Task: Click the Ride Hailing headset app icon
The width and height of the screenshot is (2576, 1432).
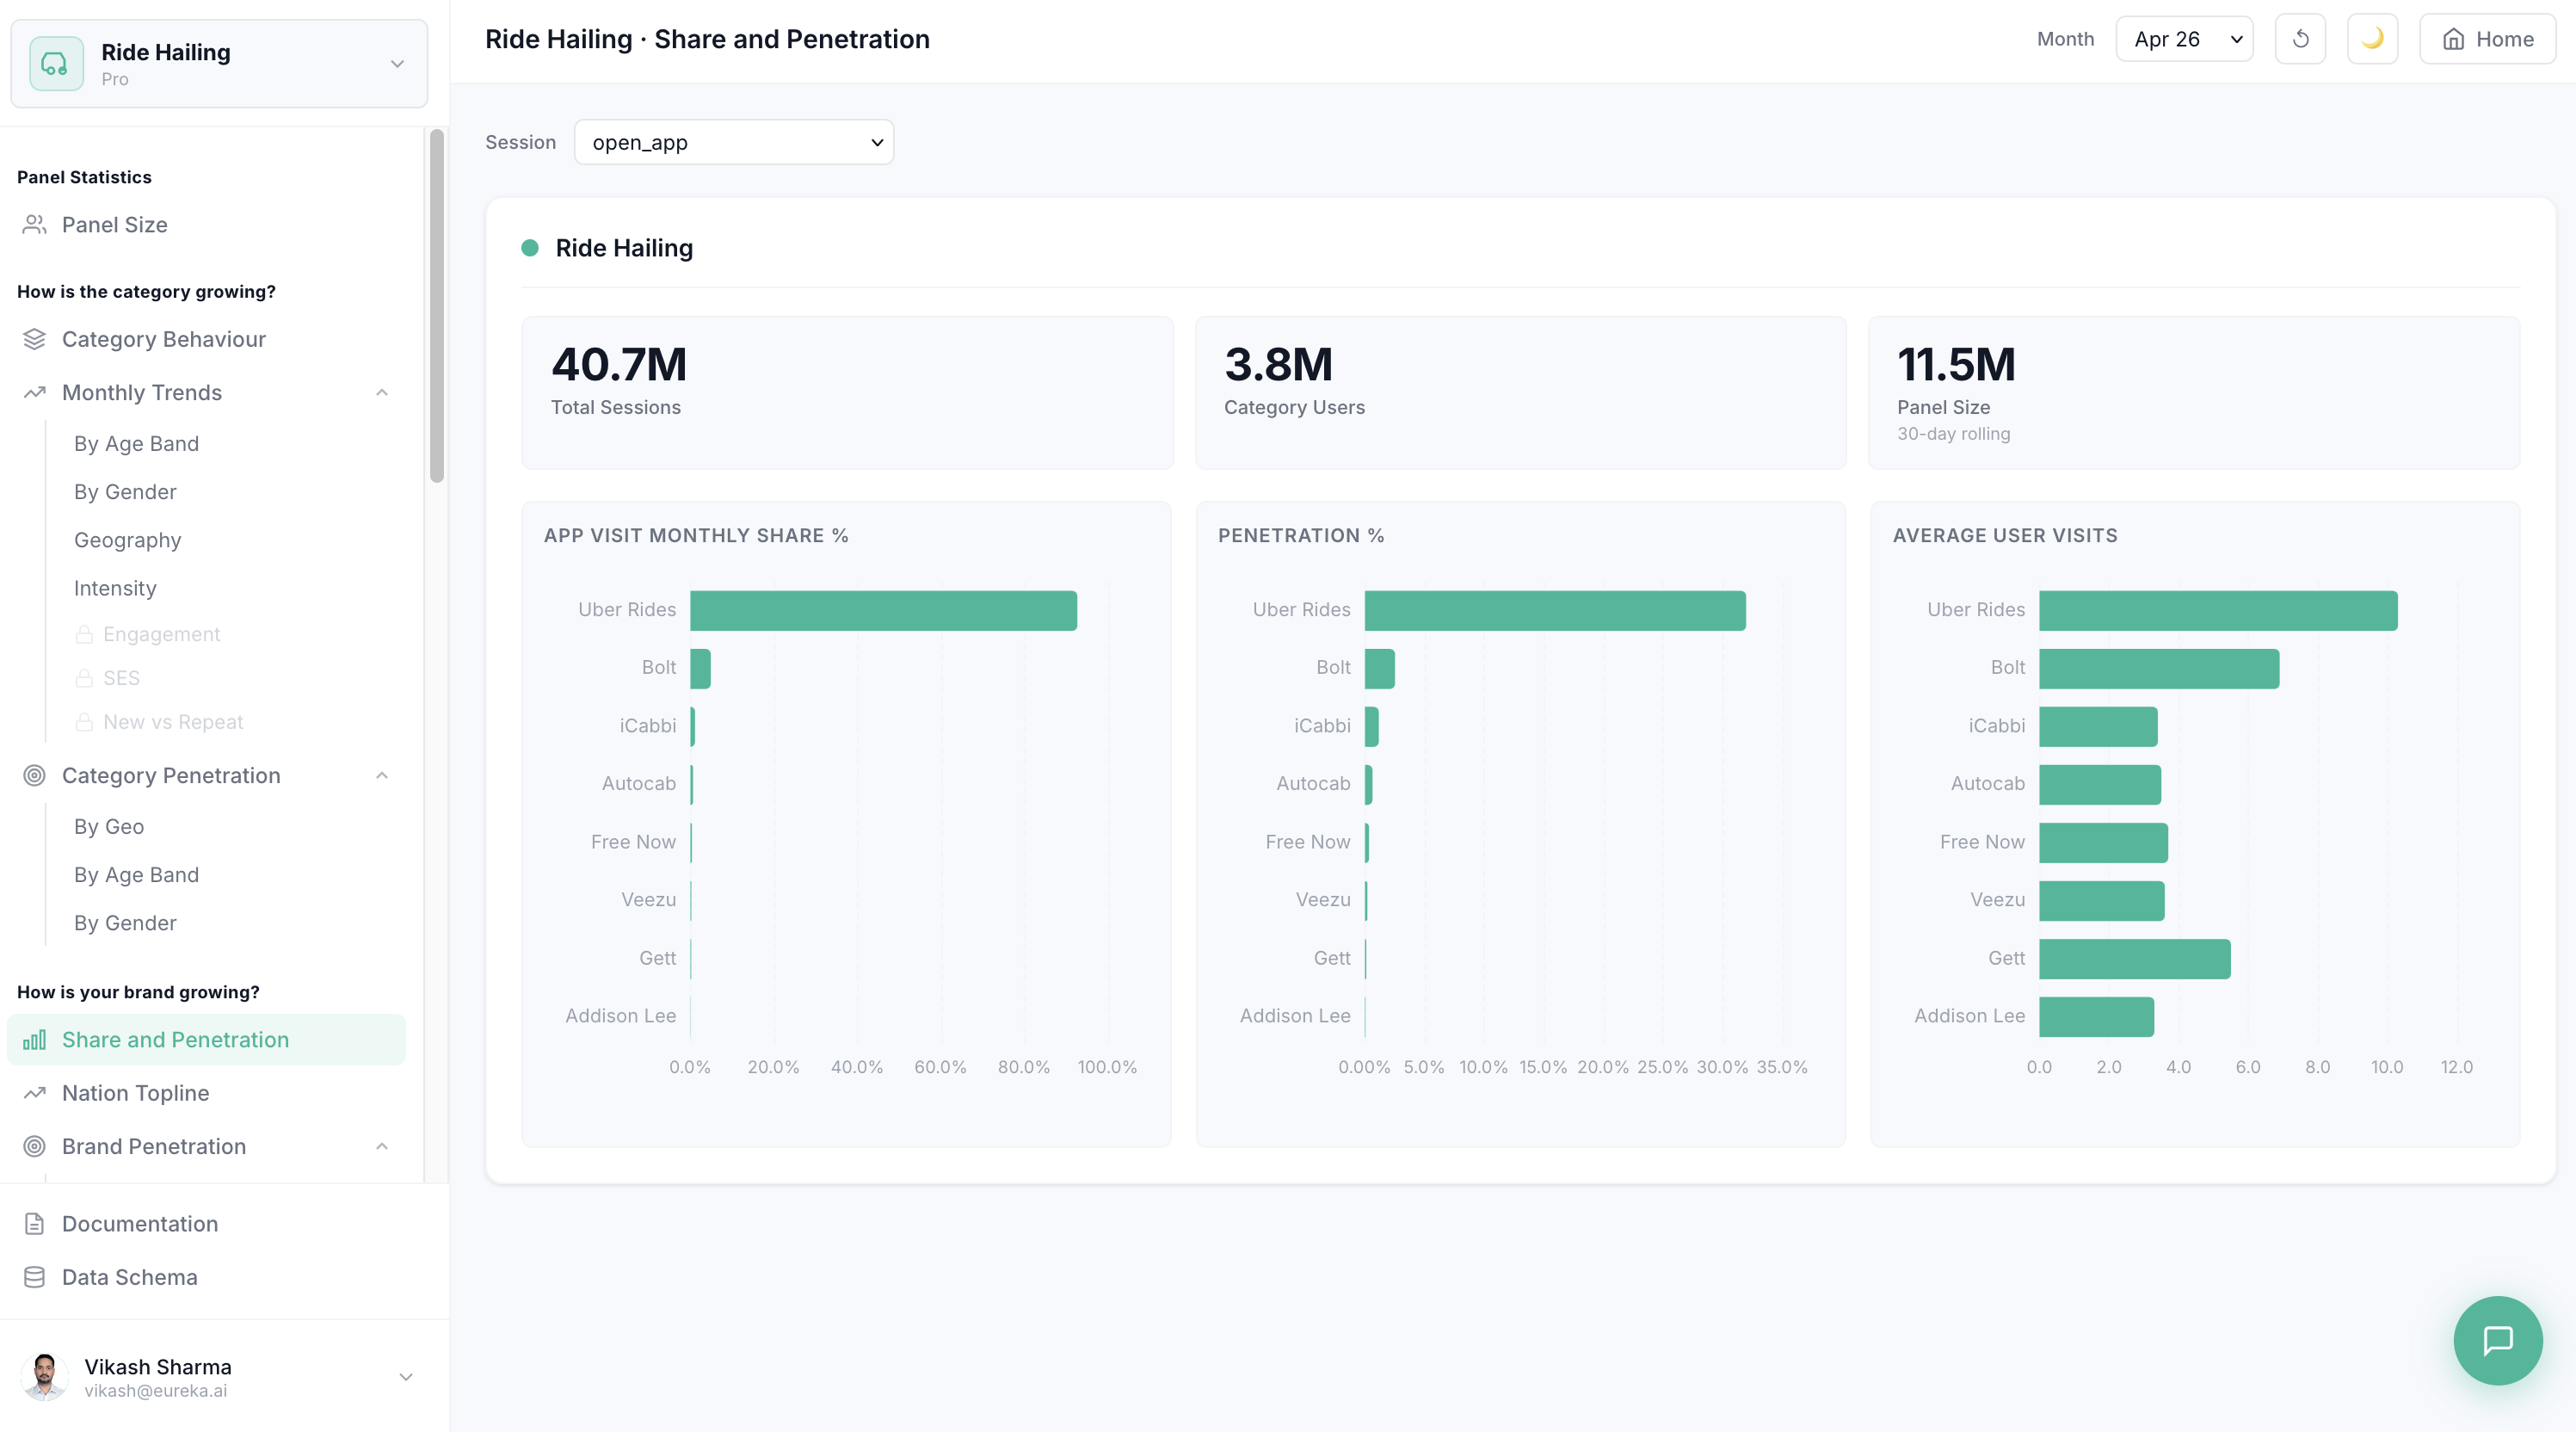Action: pyautogui.click(x=56, y=64)
